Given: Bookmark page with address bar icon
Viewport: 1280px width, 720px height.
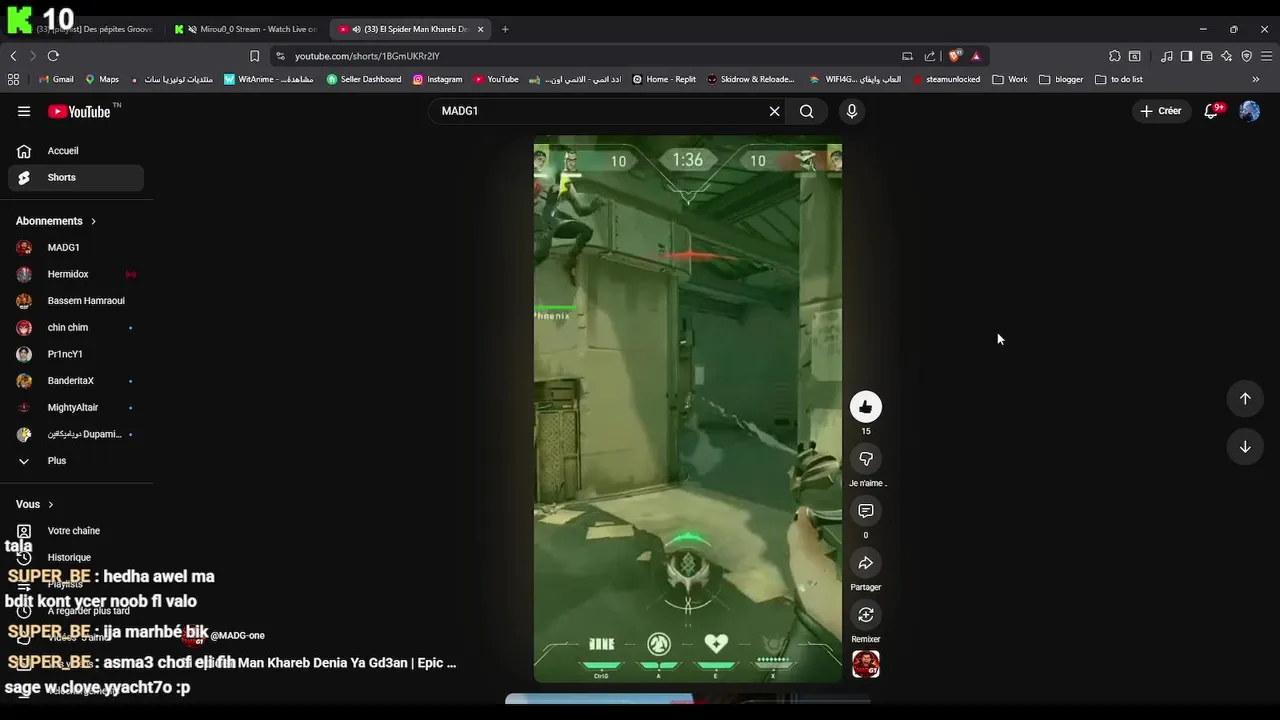Looking at the screenshot, I should click(254, 56).
